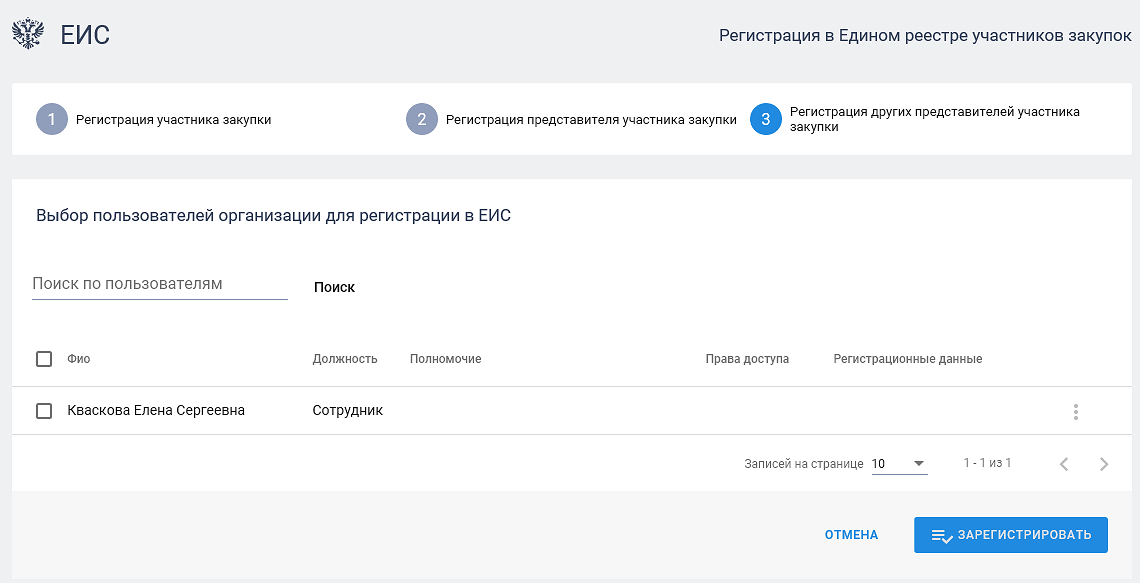Click the Фио column header
Screen dimensions: 1140x583
pos(79,359)
